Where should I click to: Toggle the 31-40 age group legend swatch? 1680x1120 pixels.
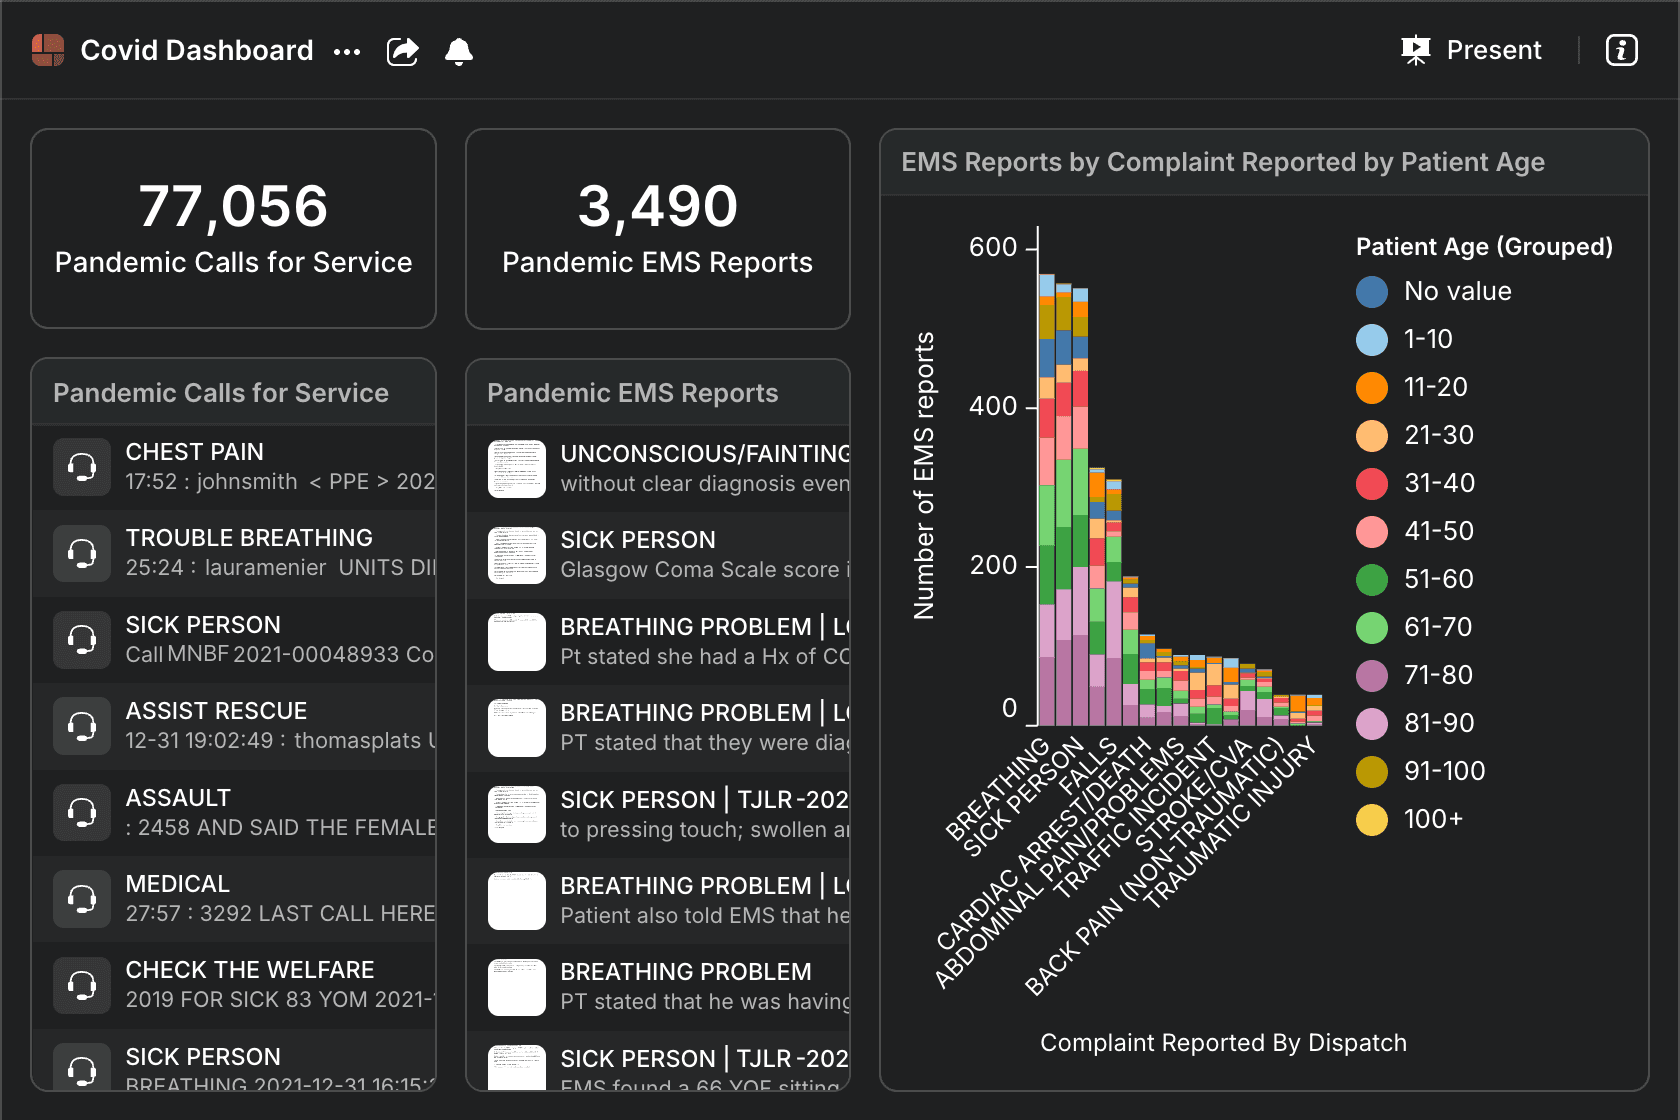(x=1372, y=484)
